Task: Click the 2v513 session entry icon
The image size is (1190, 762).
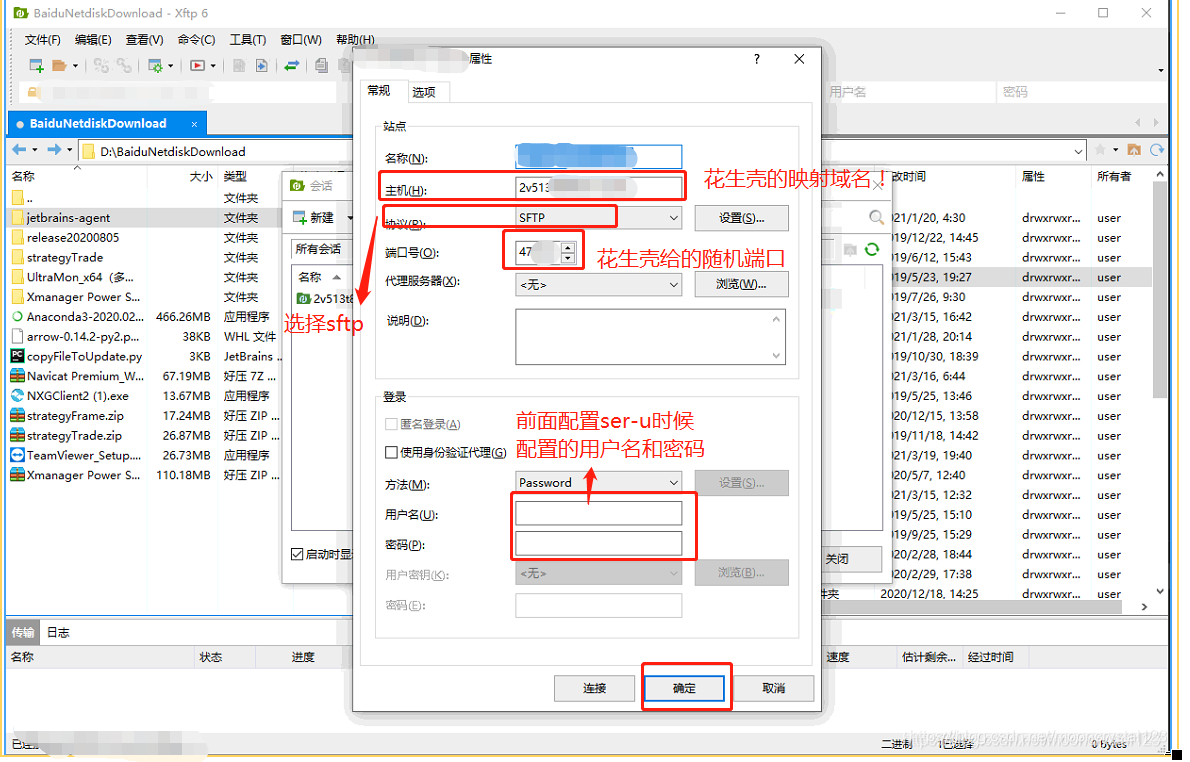Action: tap(304, 298)
